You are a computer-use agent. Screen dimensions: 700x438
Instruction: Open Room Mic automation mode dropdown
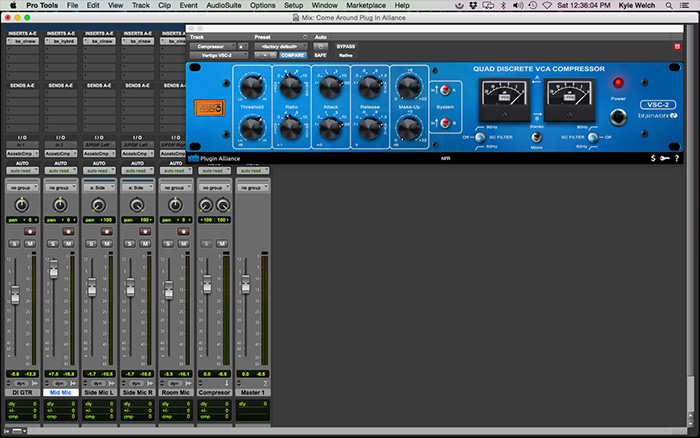coord(175,171)
